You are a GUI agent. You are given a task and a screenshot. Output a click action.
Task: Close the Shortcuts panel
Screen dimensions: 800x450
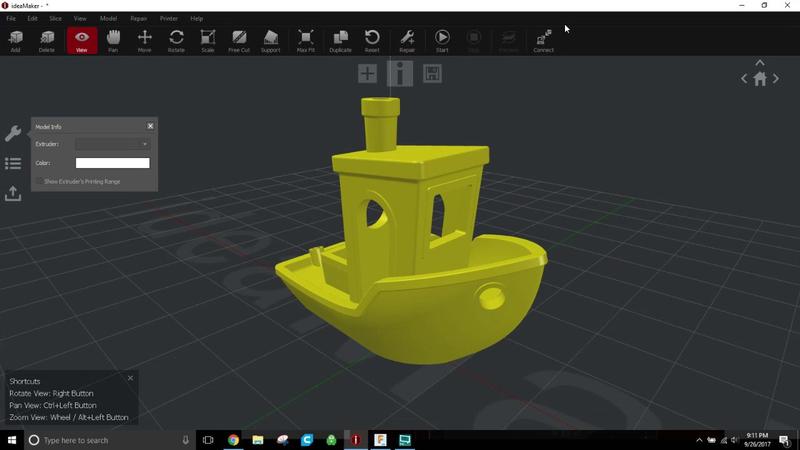coord(130,378)
